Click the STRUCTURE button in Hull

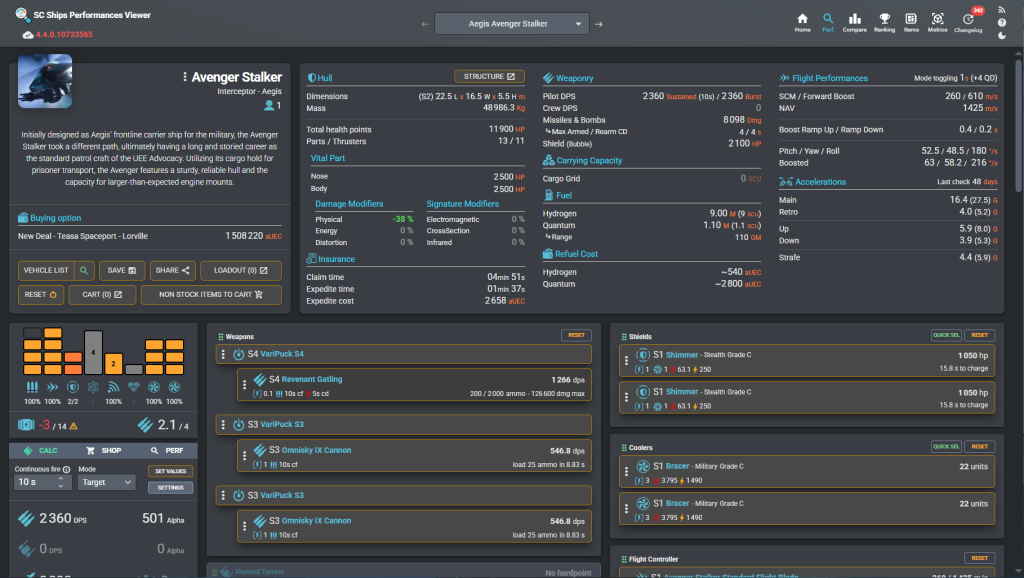489,76
